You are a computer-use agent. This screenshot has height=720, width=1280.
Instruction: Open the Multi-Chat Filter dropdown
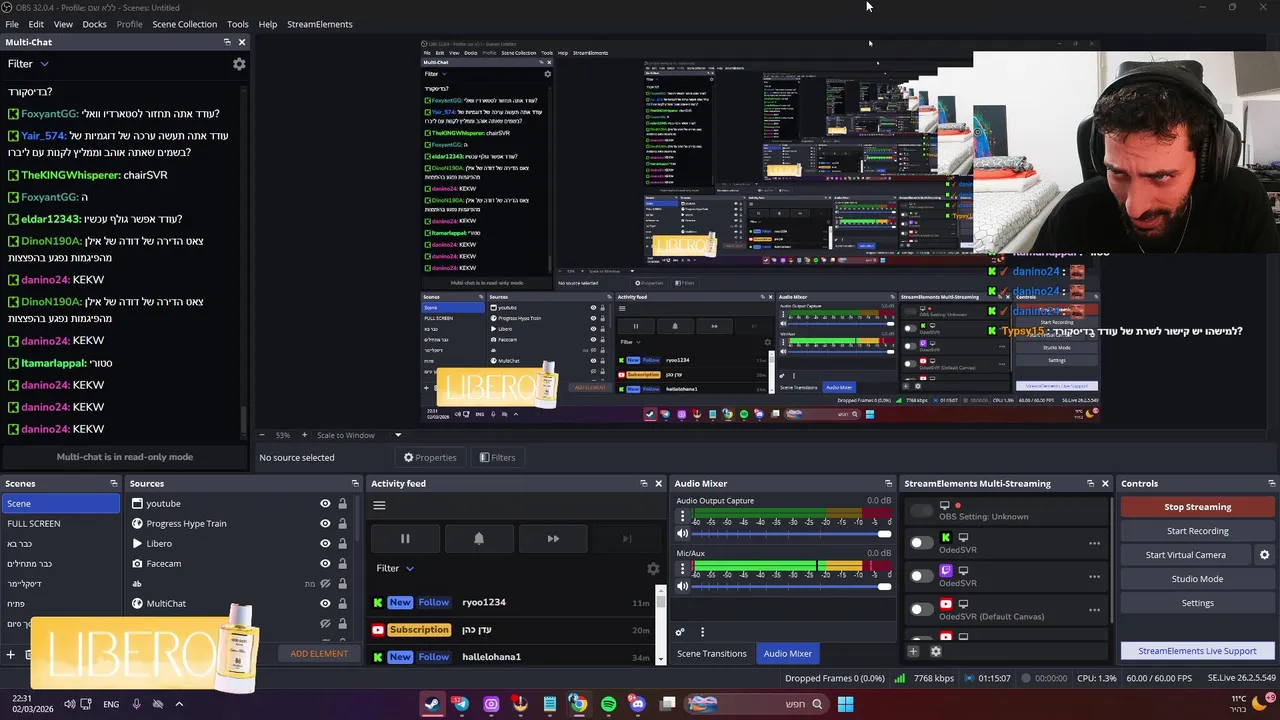coord(28,64)
